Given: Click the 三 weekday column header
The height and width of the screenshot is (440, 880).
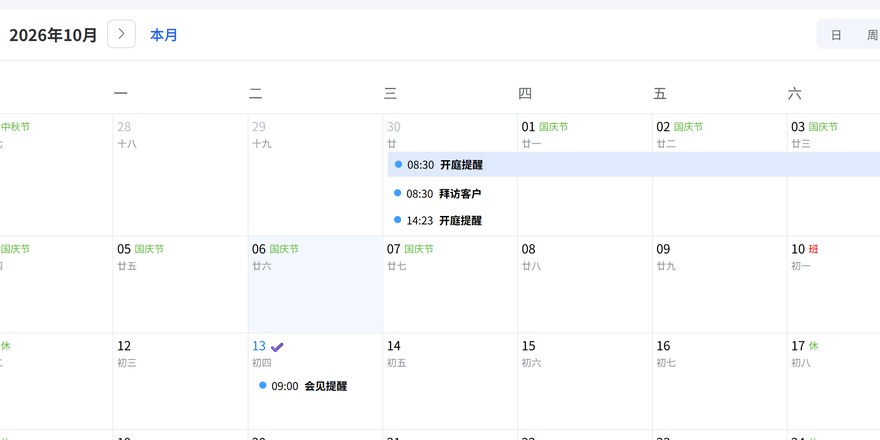Looking at the screenshot, I should click(x=391, y=93).
